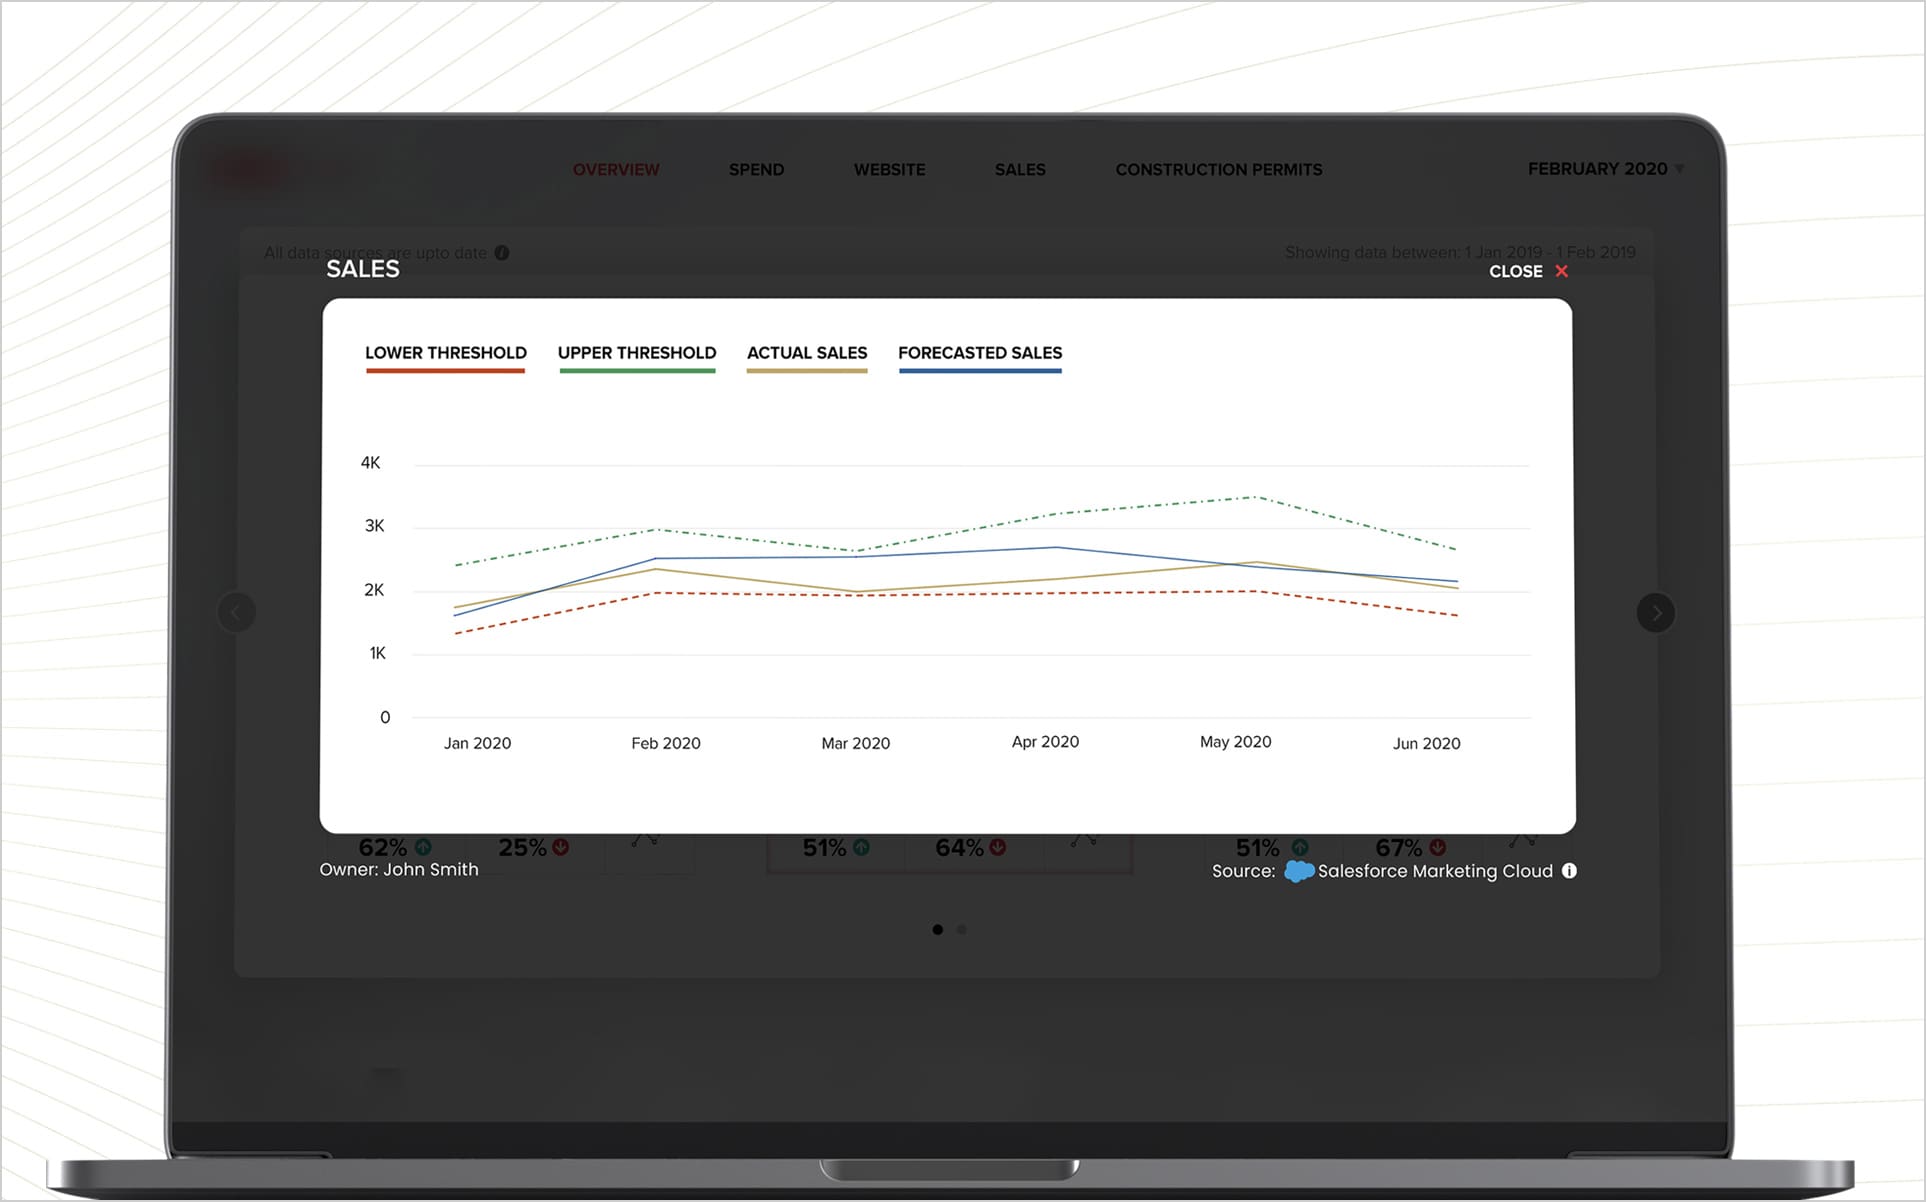Select Construction Permits in the navigation

[x=1219, y=169]
